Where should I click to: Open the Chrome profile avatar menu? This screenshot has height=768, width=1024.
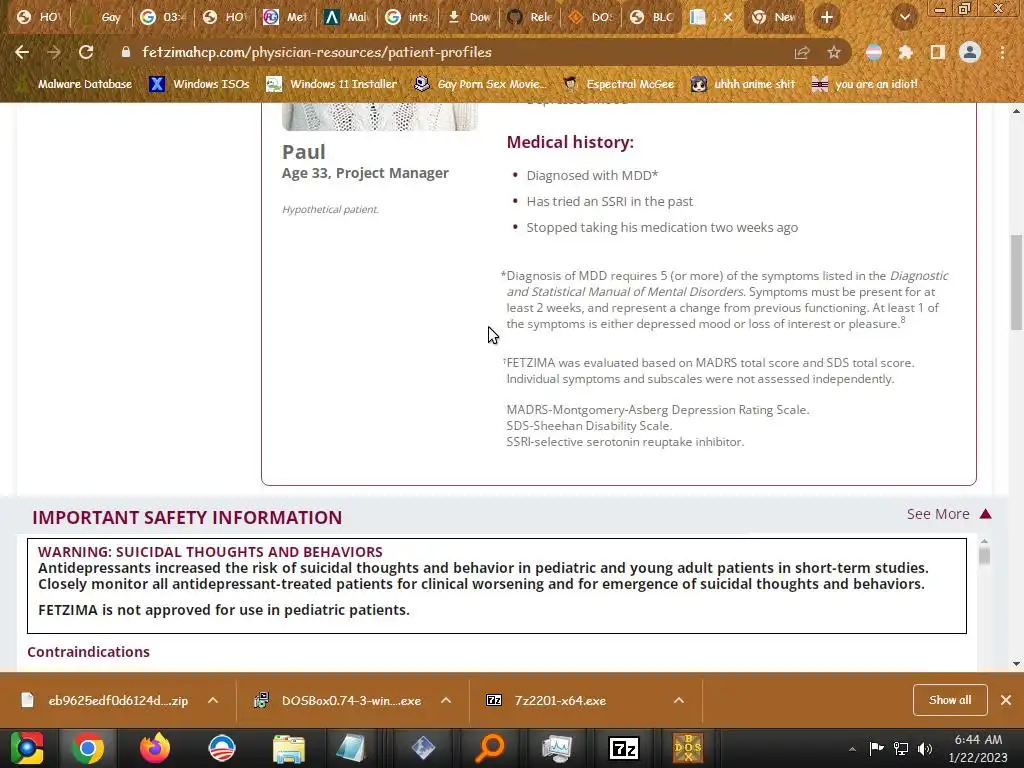pyautogui.click(x=970, y=52)
